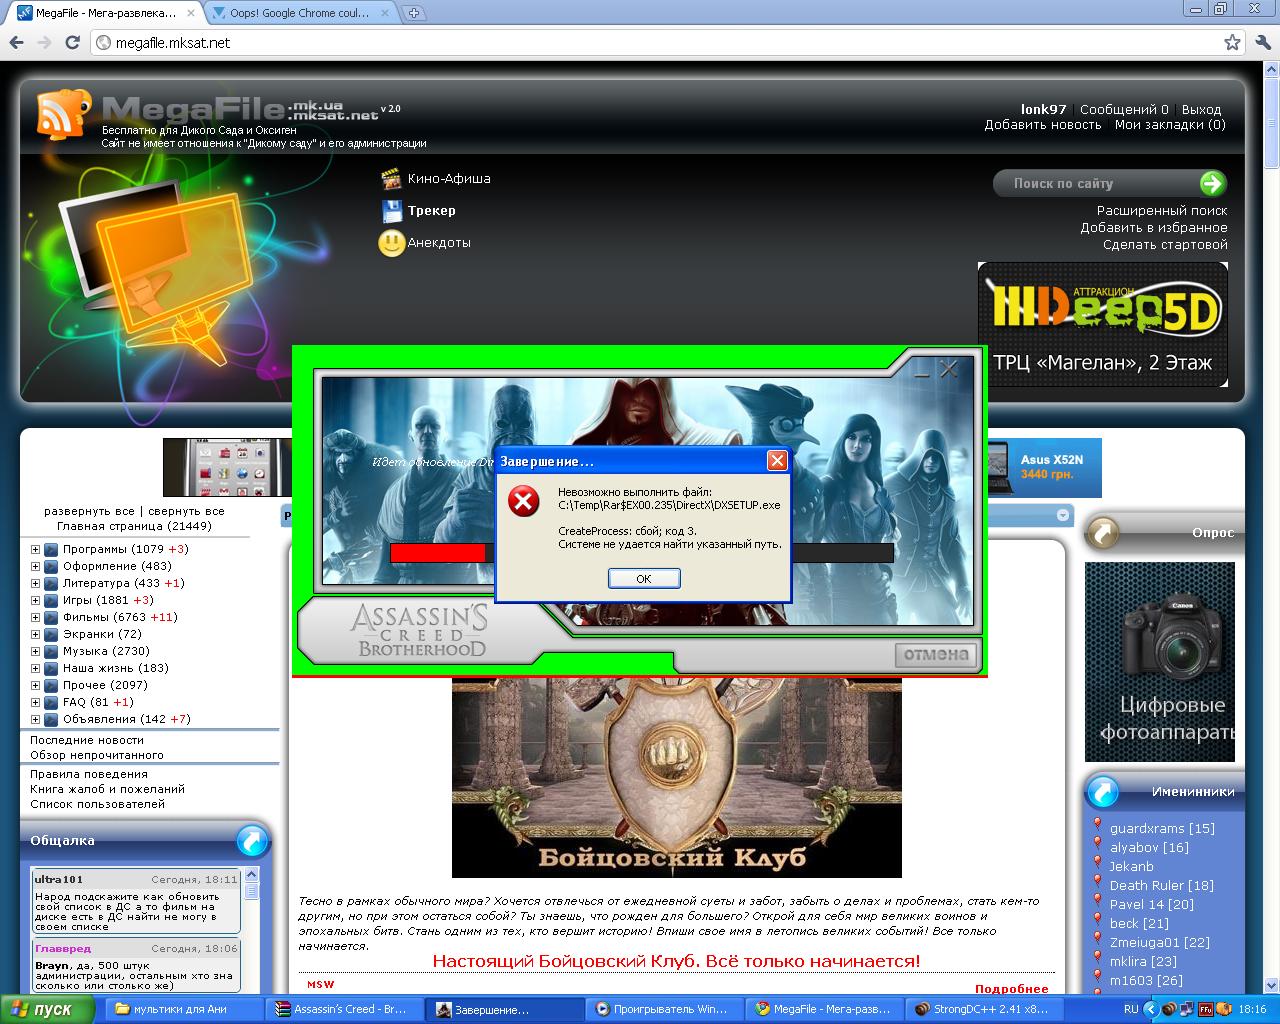
Task: Click the Подробнее link
Action: [1011, 989]
